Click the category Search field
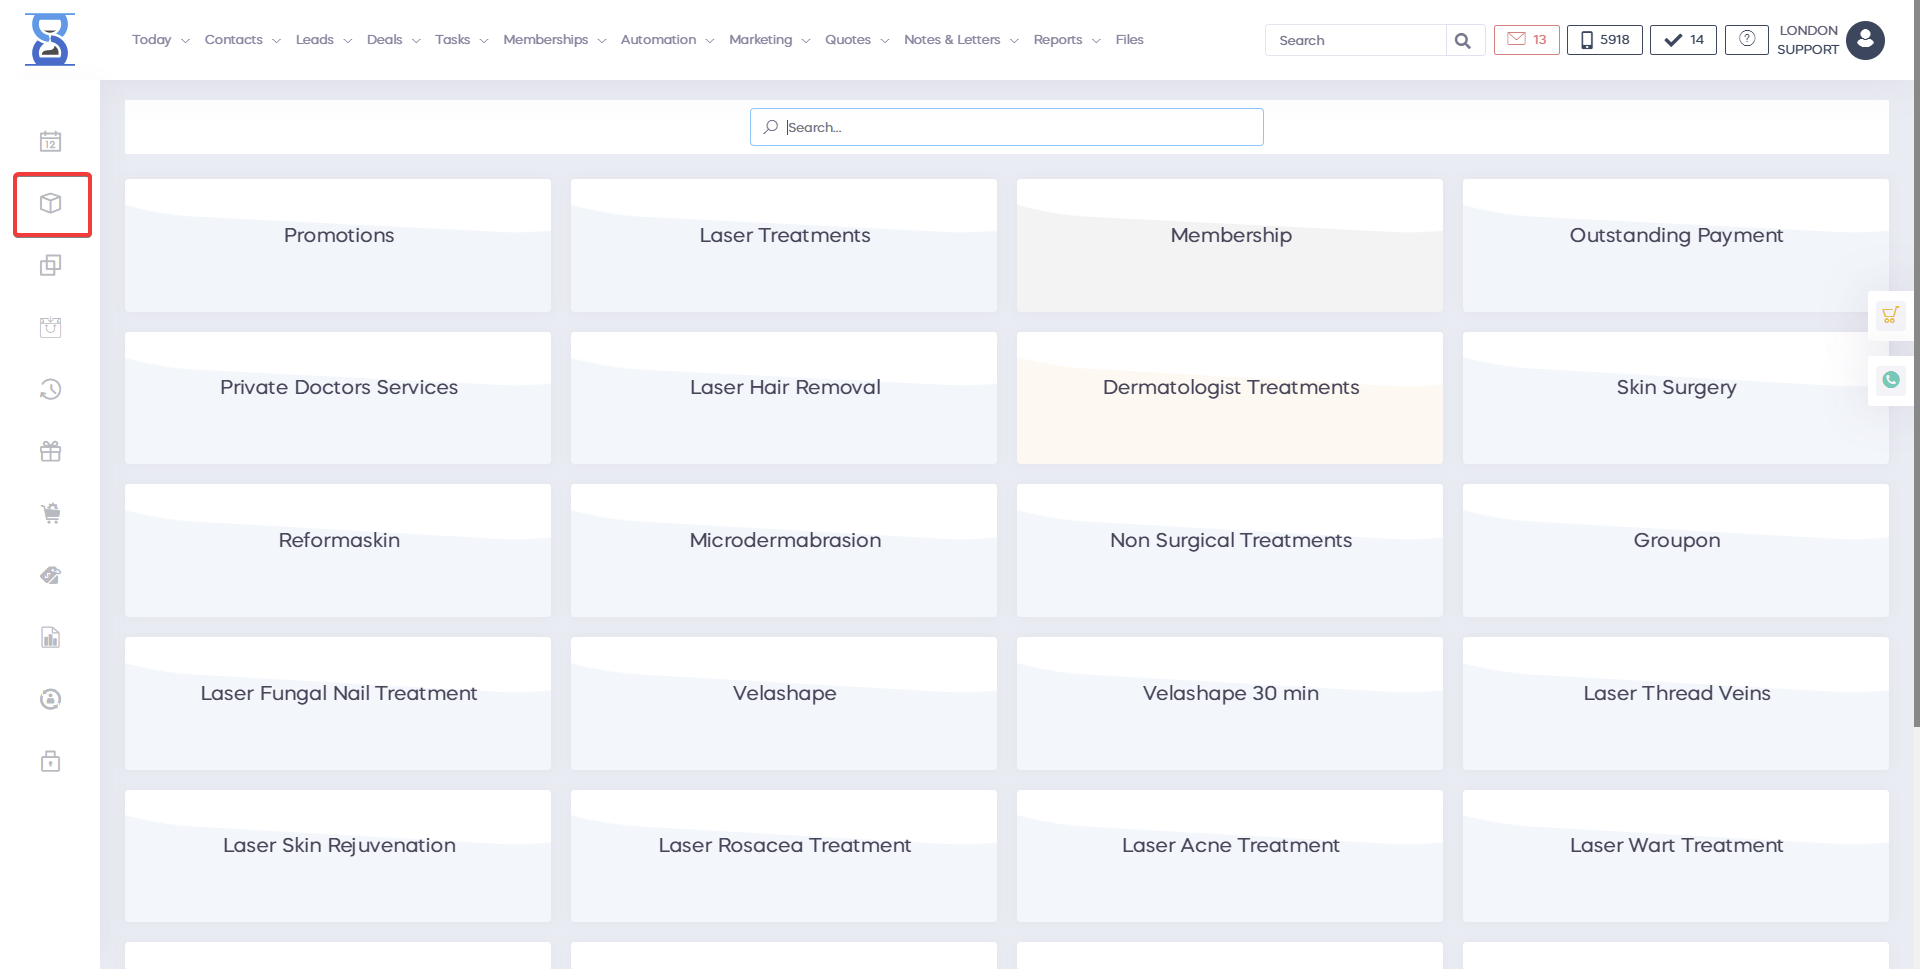The image size is (1920, 969). tap(1006, 127)
